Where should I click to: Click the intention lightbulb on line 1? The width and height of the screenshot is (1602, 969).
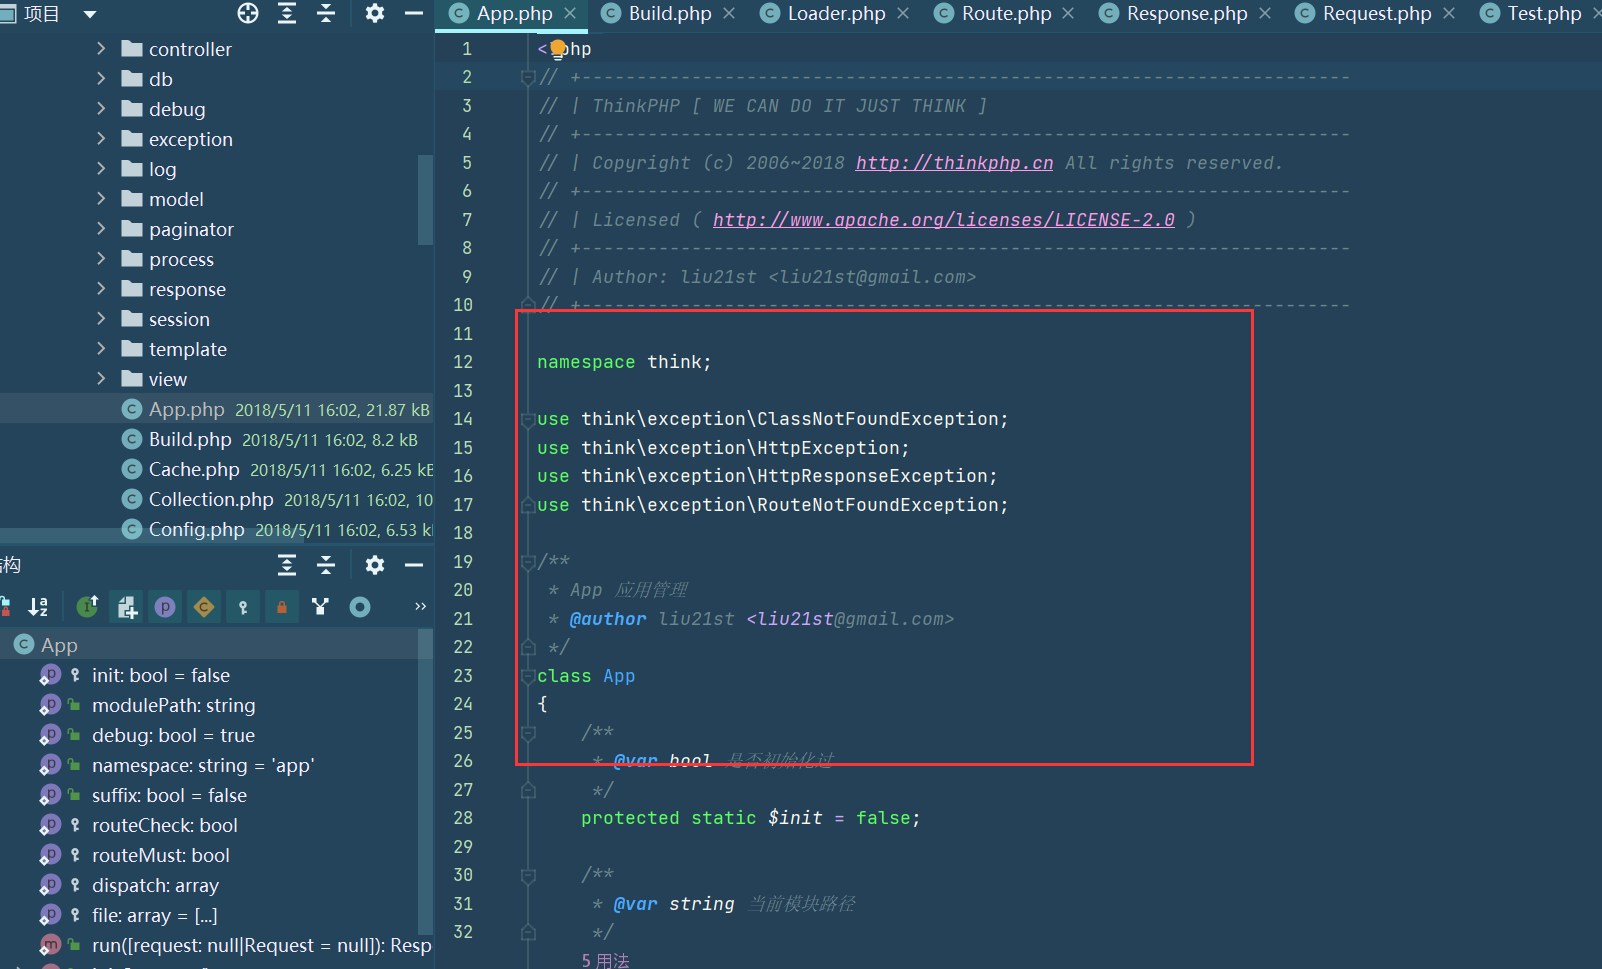click(558, 49)
